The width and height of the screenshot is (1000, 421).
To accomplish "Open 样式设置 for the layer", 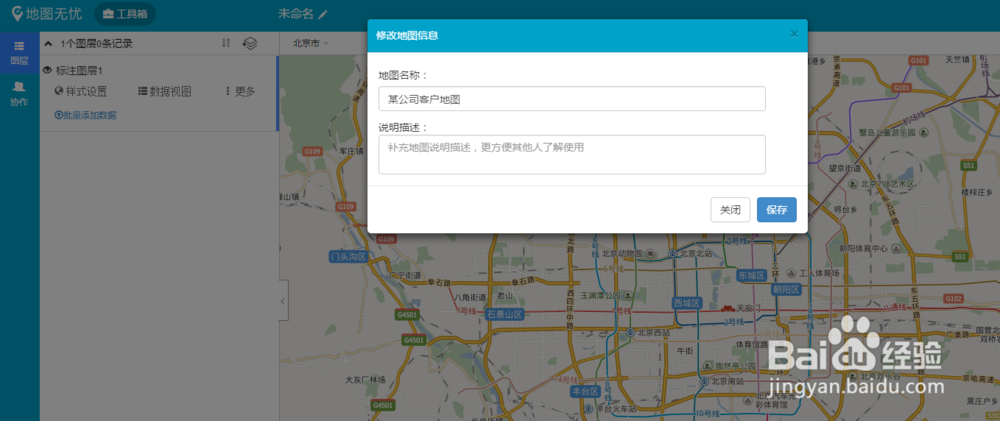I will (x=81, y=91).
